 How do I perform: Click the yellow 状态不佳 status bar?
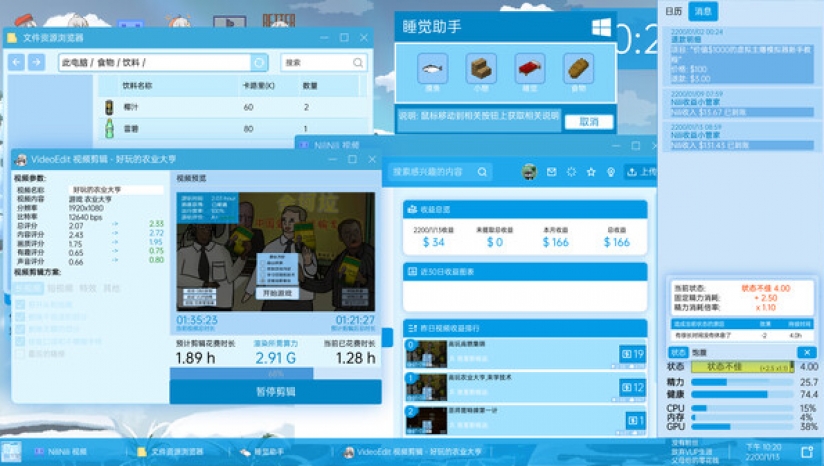click(x=741, y=367)
